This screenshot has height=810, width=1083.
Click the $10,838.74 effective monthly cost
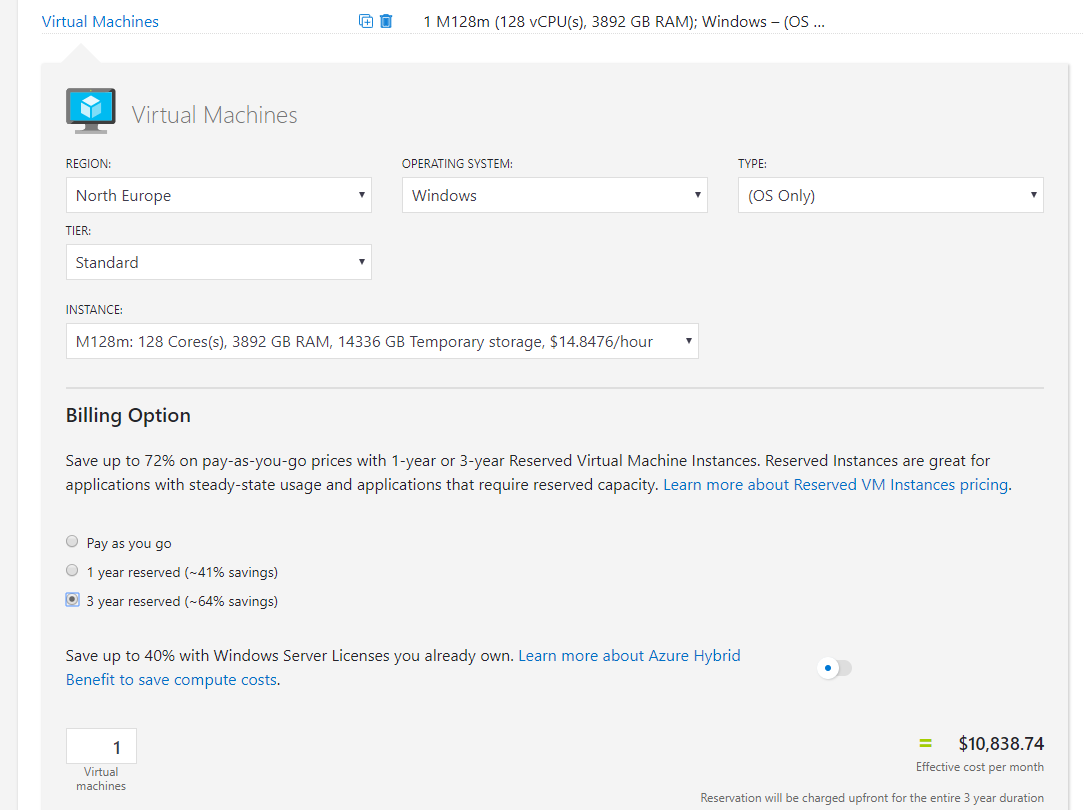1000,744
